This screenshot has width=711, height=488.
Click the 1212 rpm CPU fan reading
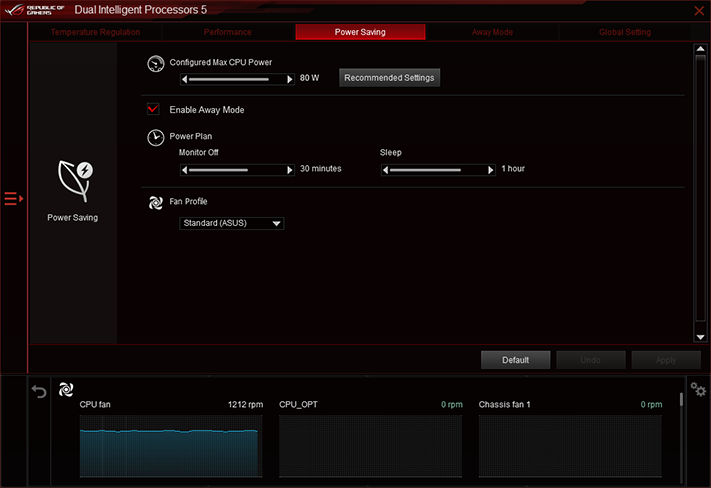(245, 405)
